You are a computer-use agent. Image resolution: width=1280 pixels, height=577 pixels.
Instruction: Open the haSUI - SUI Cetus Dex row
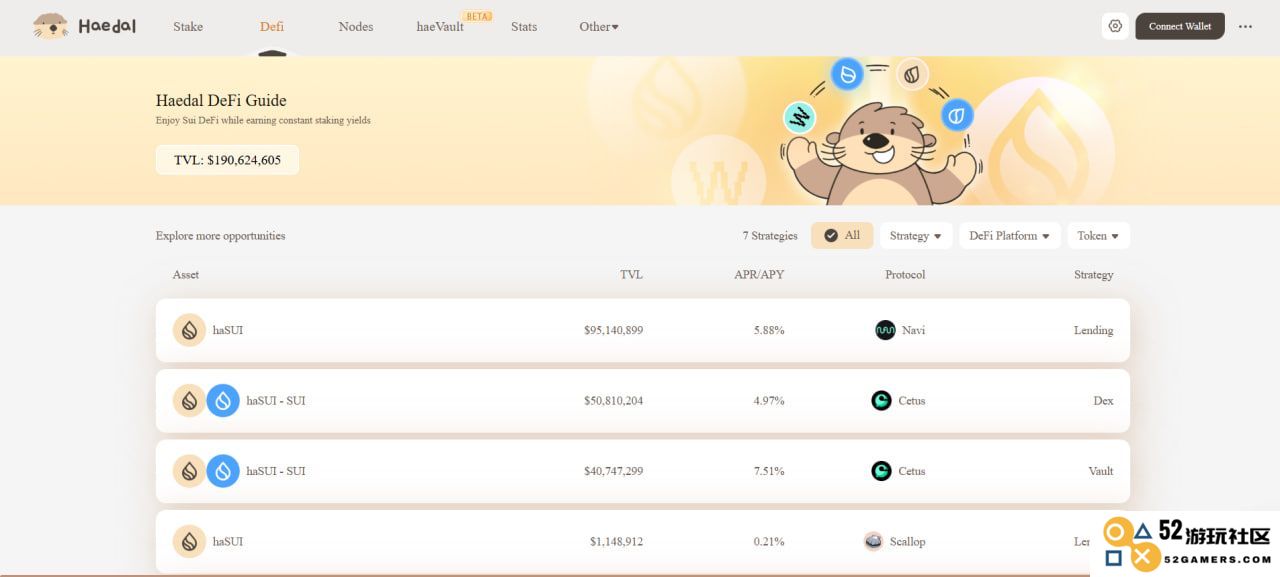pyautogui.click(x=643, y=401)
